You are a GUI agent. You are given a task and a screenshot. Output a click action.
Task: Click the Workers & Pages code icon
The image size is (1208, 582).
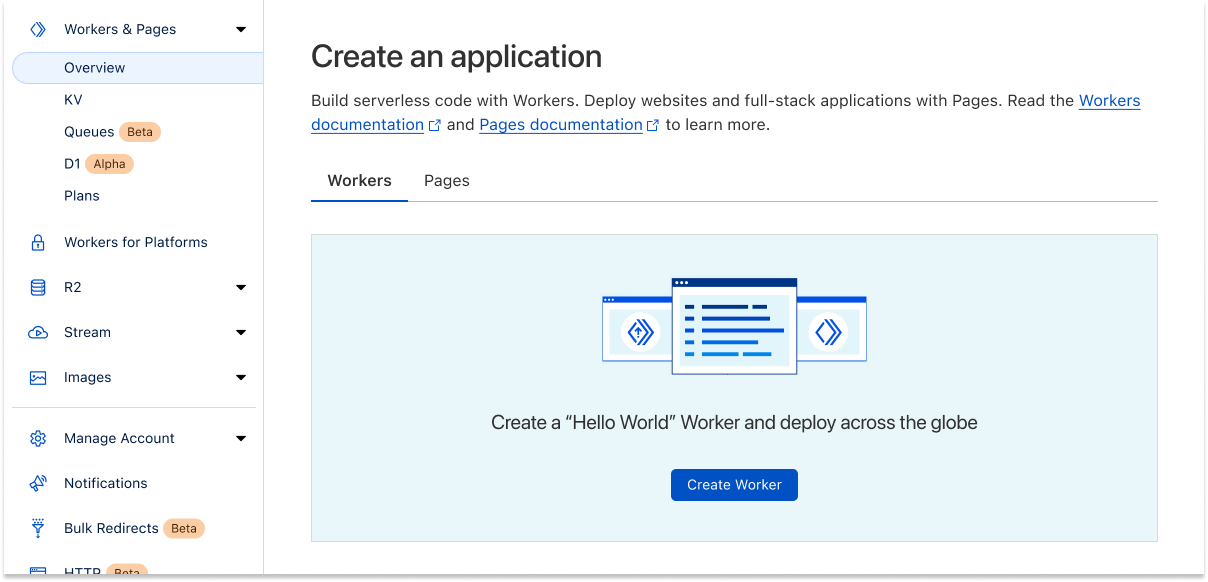[38, 30]
